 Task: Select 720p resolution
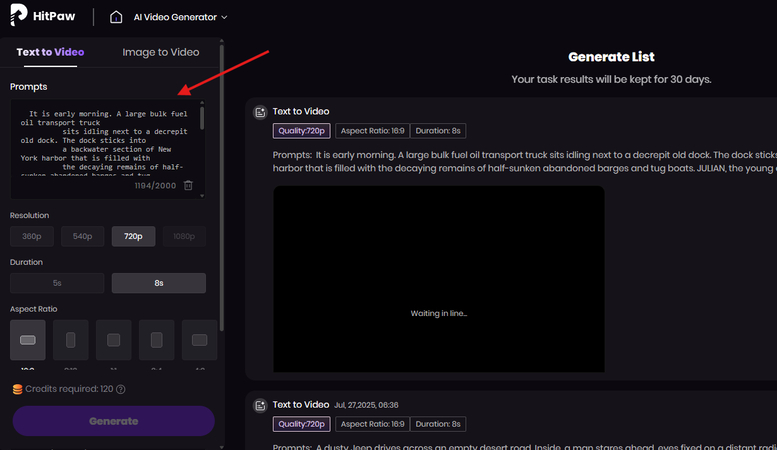pyautogui.click(x=133, y=236)
